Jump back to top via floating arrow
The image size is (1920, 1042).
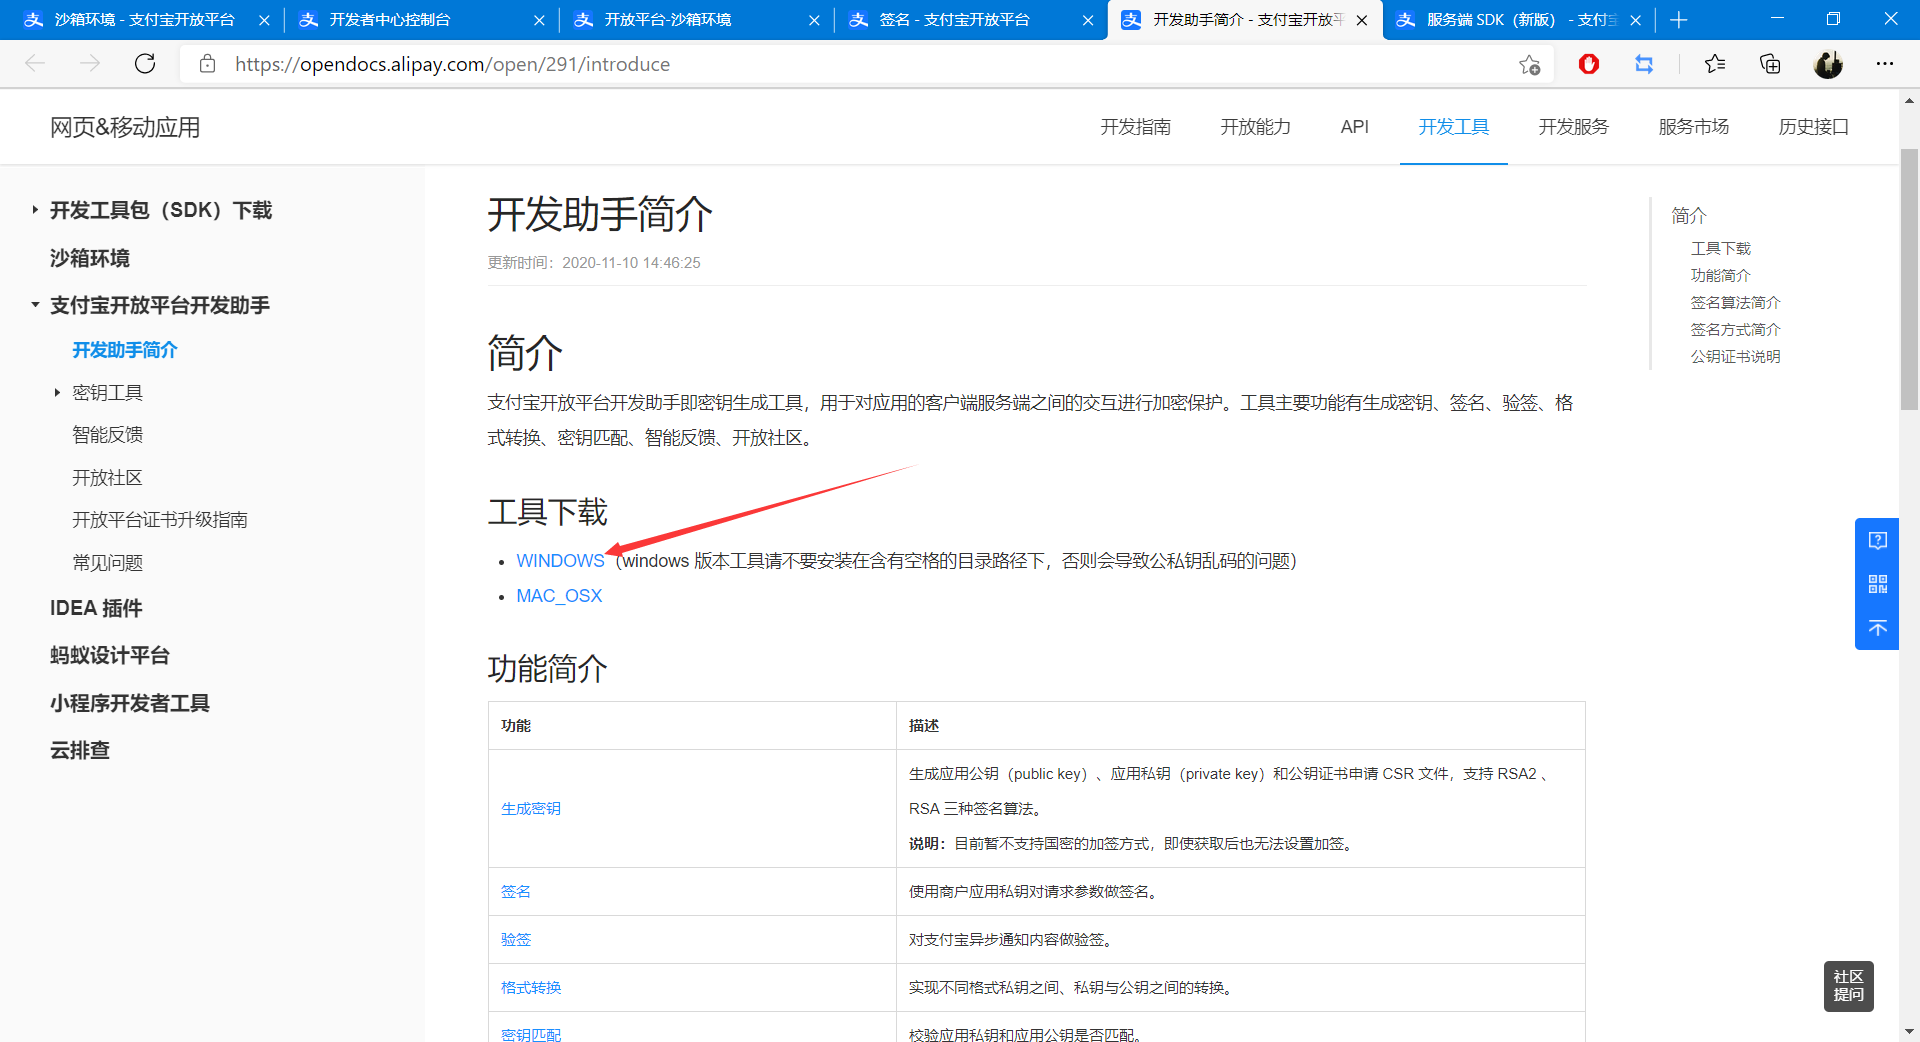point(1877,628)
